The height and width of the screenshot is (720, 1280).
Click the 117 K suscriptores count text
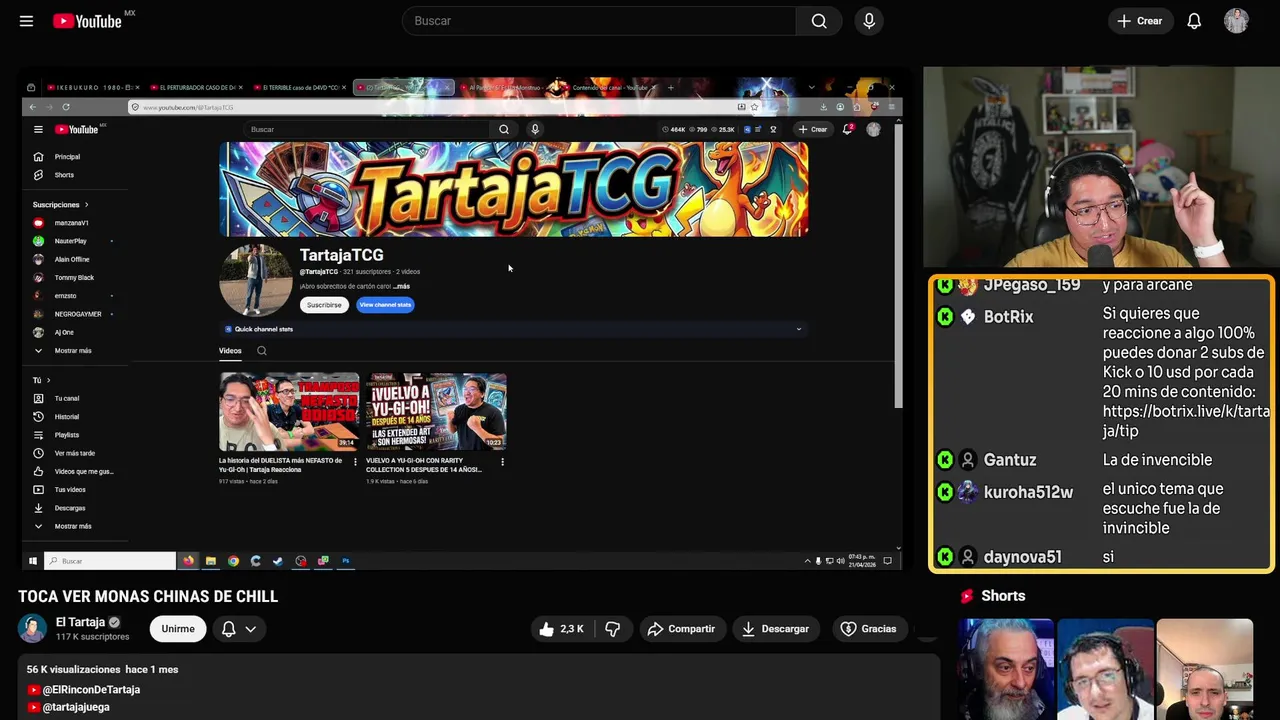[x=92, y=637]
